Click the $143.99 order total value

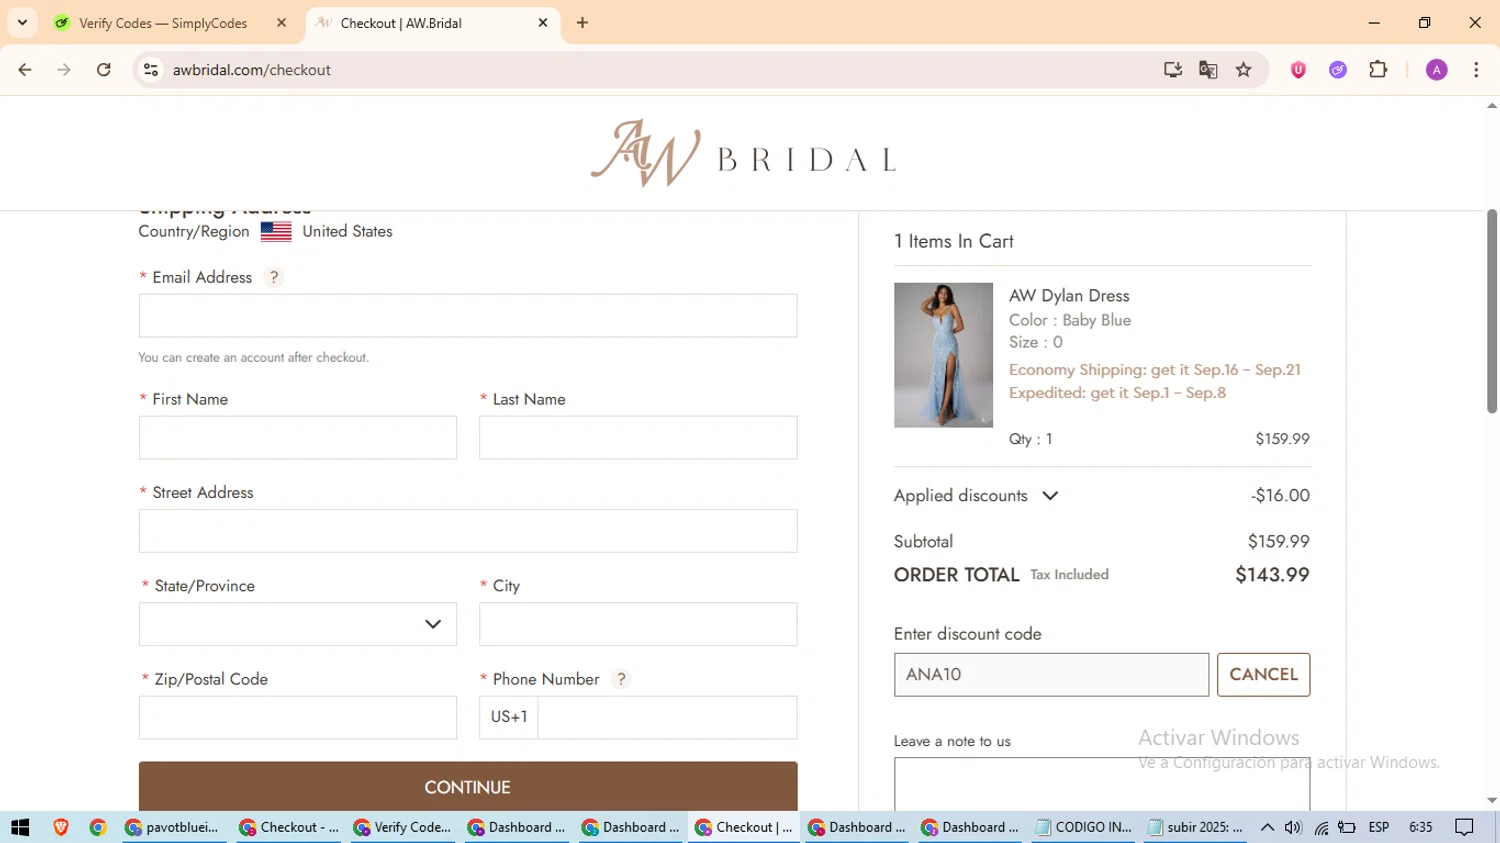coord(1272,575)
